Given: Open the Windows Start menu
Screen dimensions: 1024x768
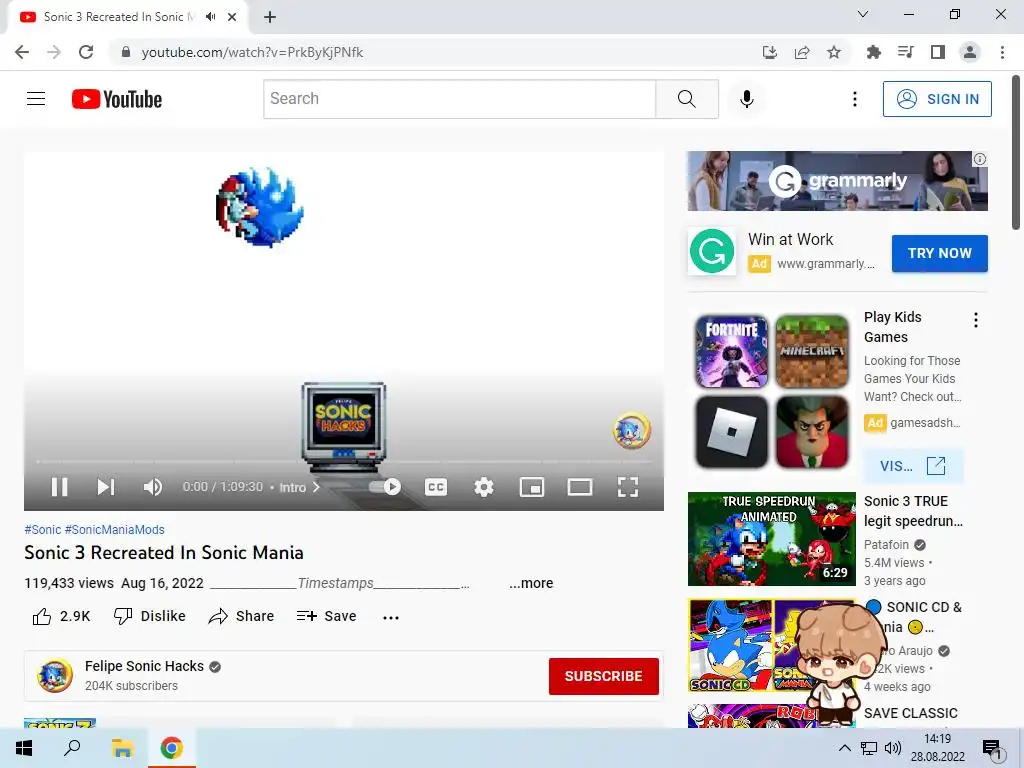Looking at the screenshot, I should coord(24,748).
